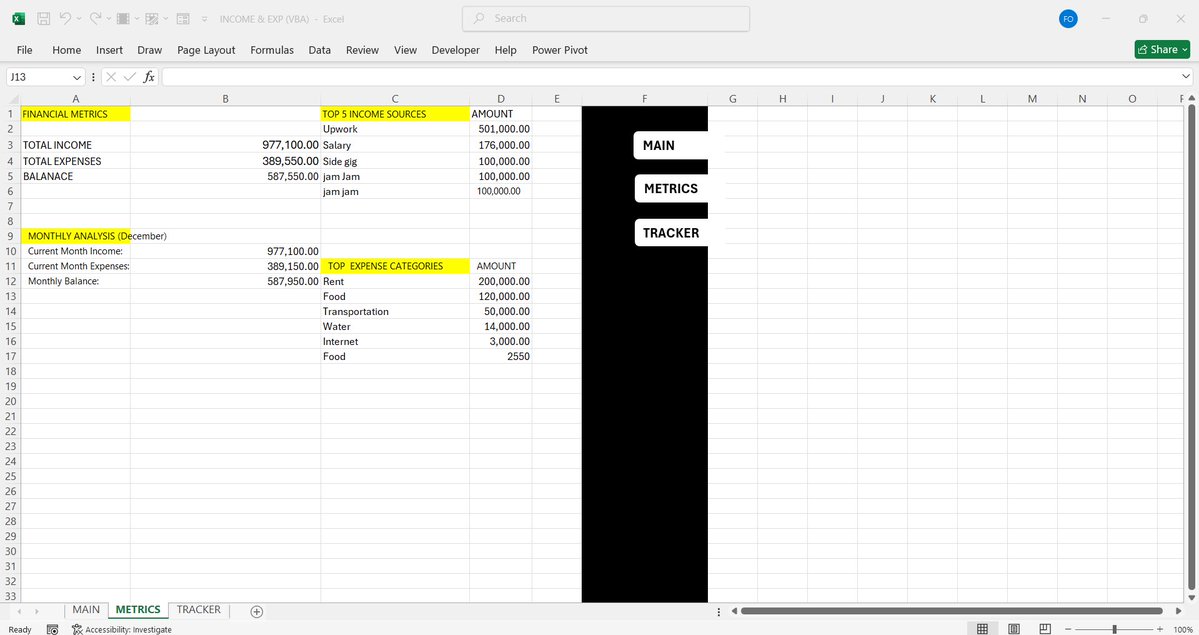The image size is (1199, 635).
Task: Open the Page Layout ribbon tab
Action: click(x=206, y=50)
